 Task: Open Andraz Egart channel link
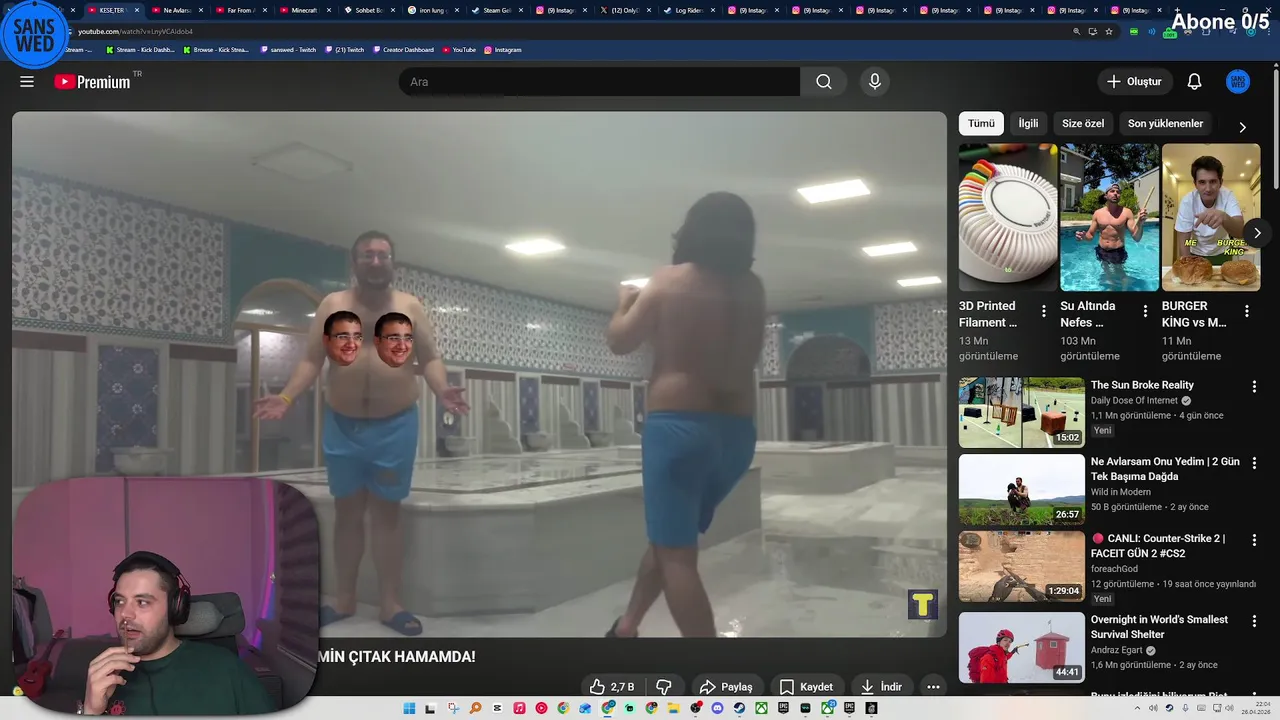[x=1116, y=650]
